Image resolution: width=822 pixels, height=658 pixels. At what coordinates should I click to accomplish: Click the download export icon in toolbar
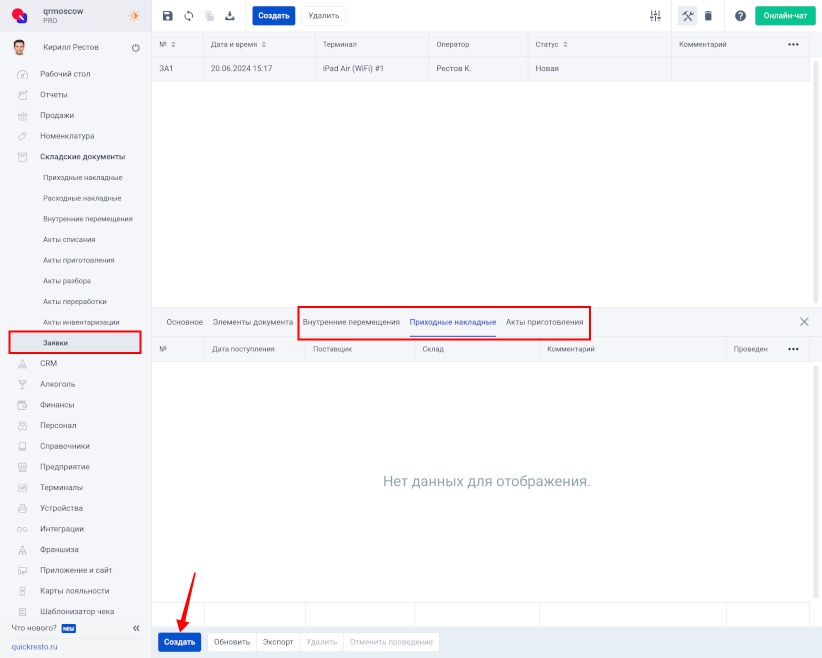click(x=230, y=16)
